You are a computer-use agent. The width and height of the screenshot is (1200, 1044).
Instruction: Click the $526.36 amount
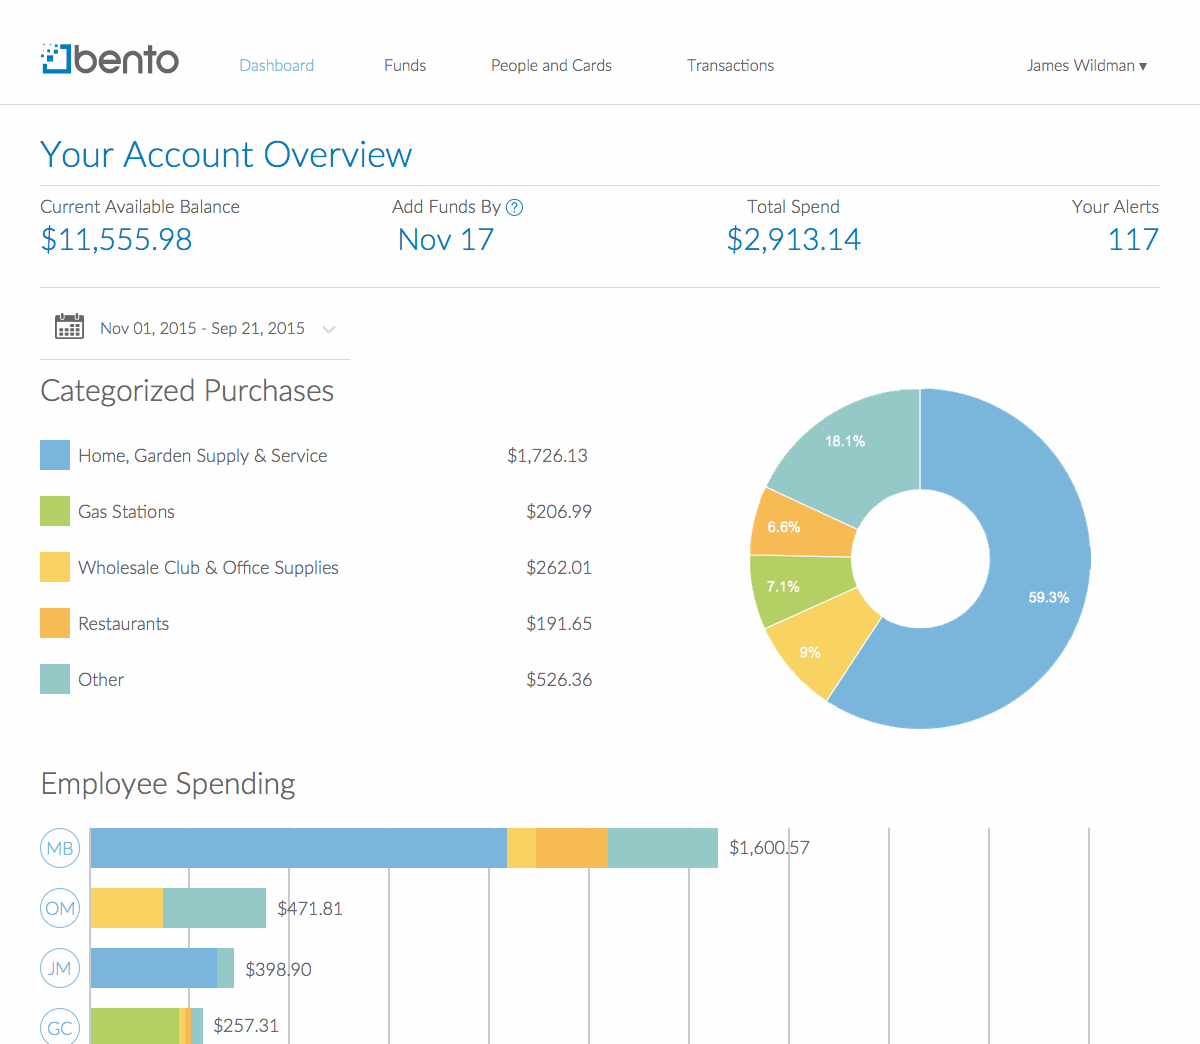click(559, 679)
